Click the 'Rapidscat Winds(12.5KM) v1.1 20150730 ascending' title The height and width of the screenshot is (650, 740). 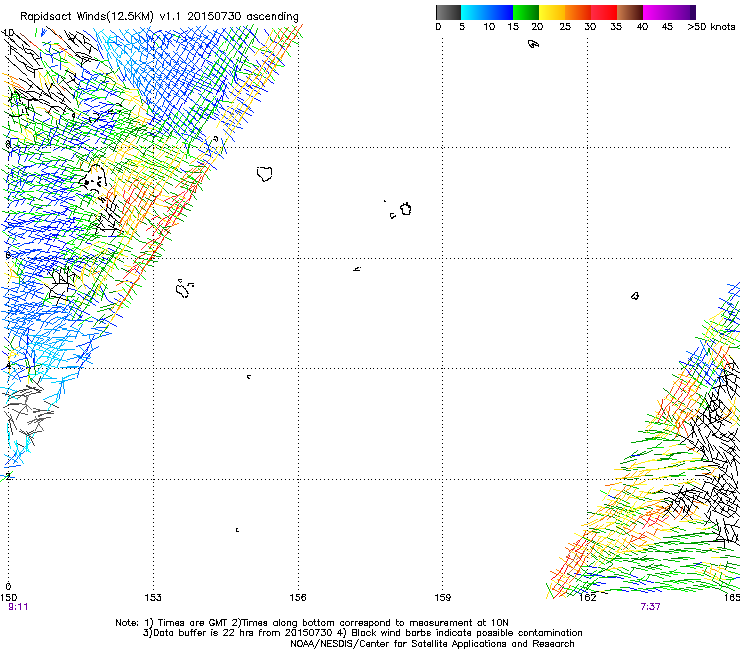pyautogui.click(x=159, y=17)
